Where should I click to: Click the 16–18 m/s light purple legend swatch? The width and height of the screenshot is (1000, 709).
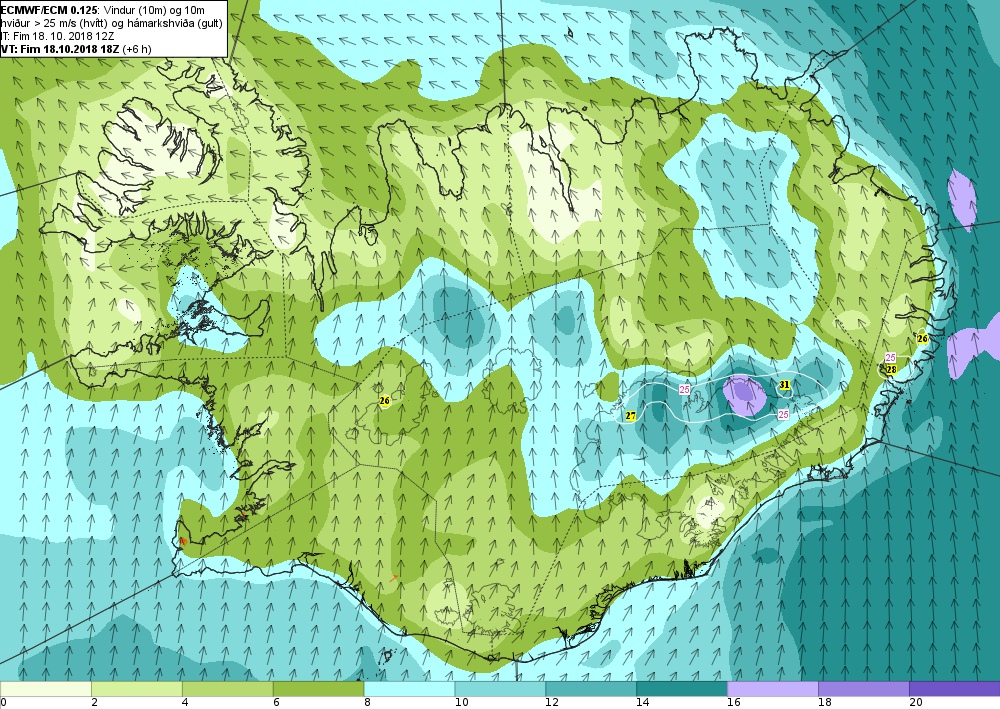[773, 689]
